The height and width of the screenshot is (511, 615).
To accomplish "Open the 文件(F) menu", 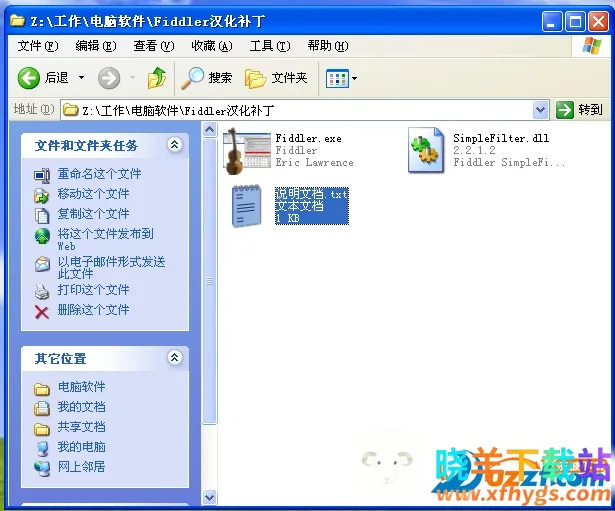I will tap(37, 46).
